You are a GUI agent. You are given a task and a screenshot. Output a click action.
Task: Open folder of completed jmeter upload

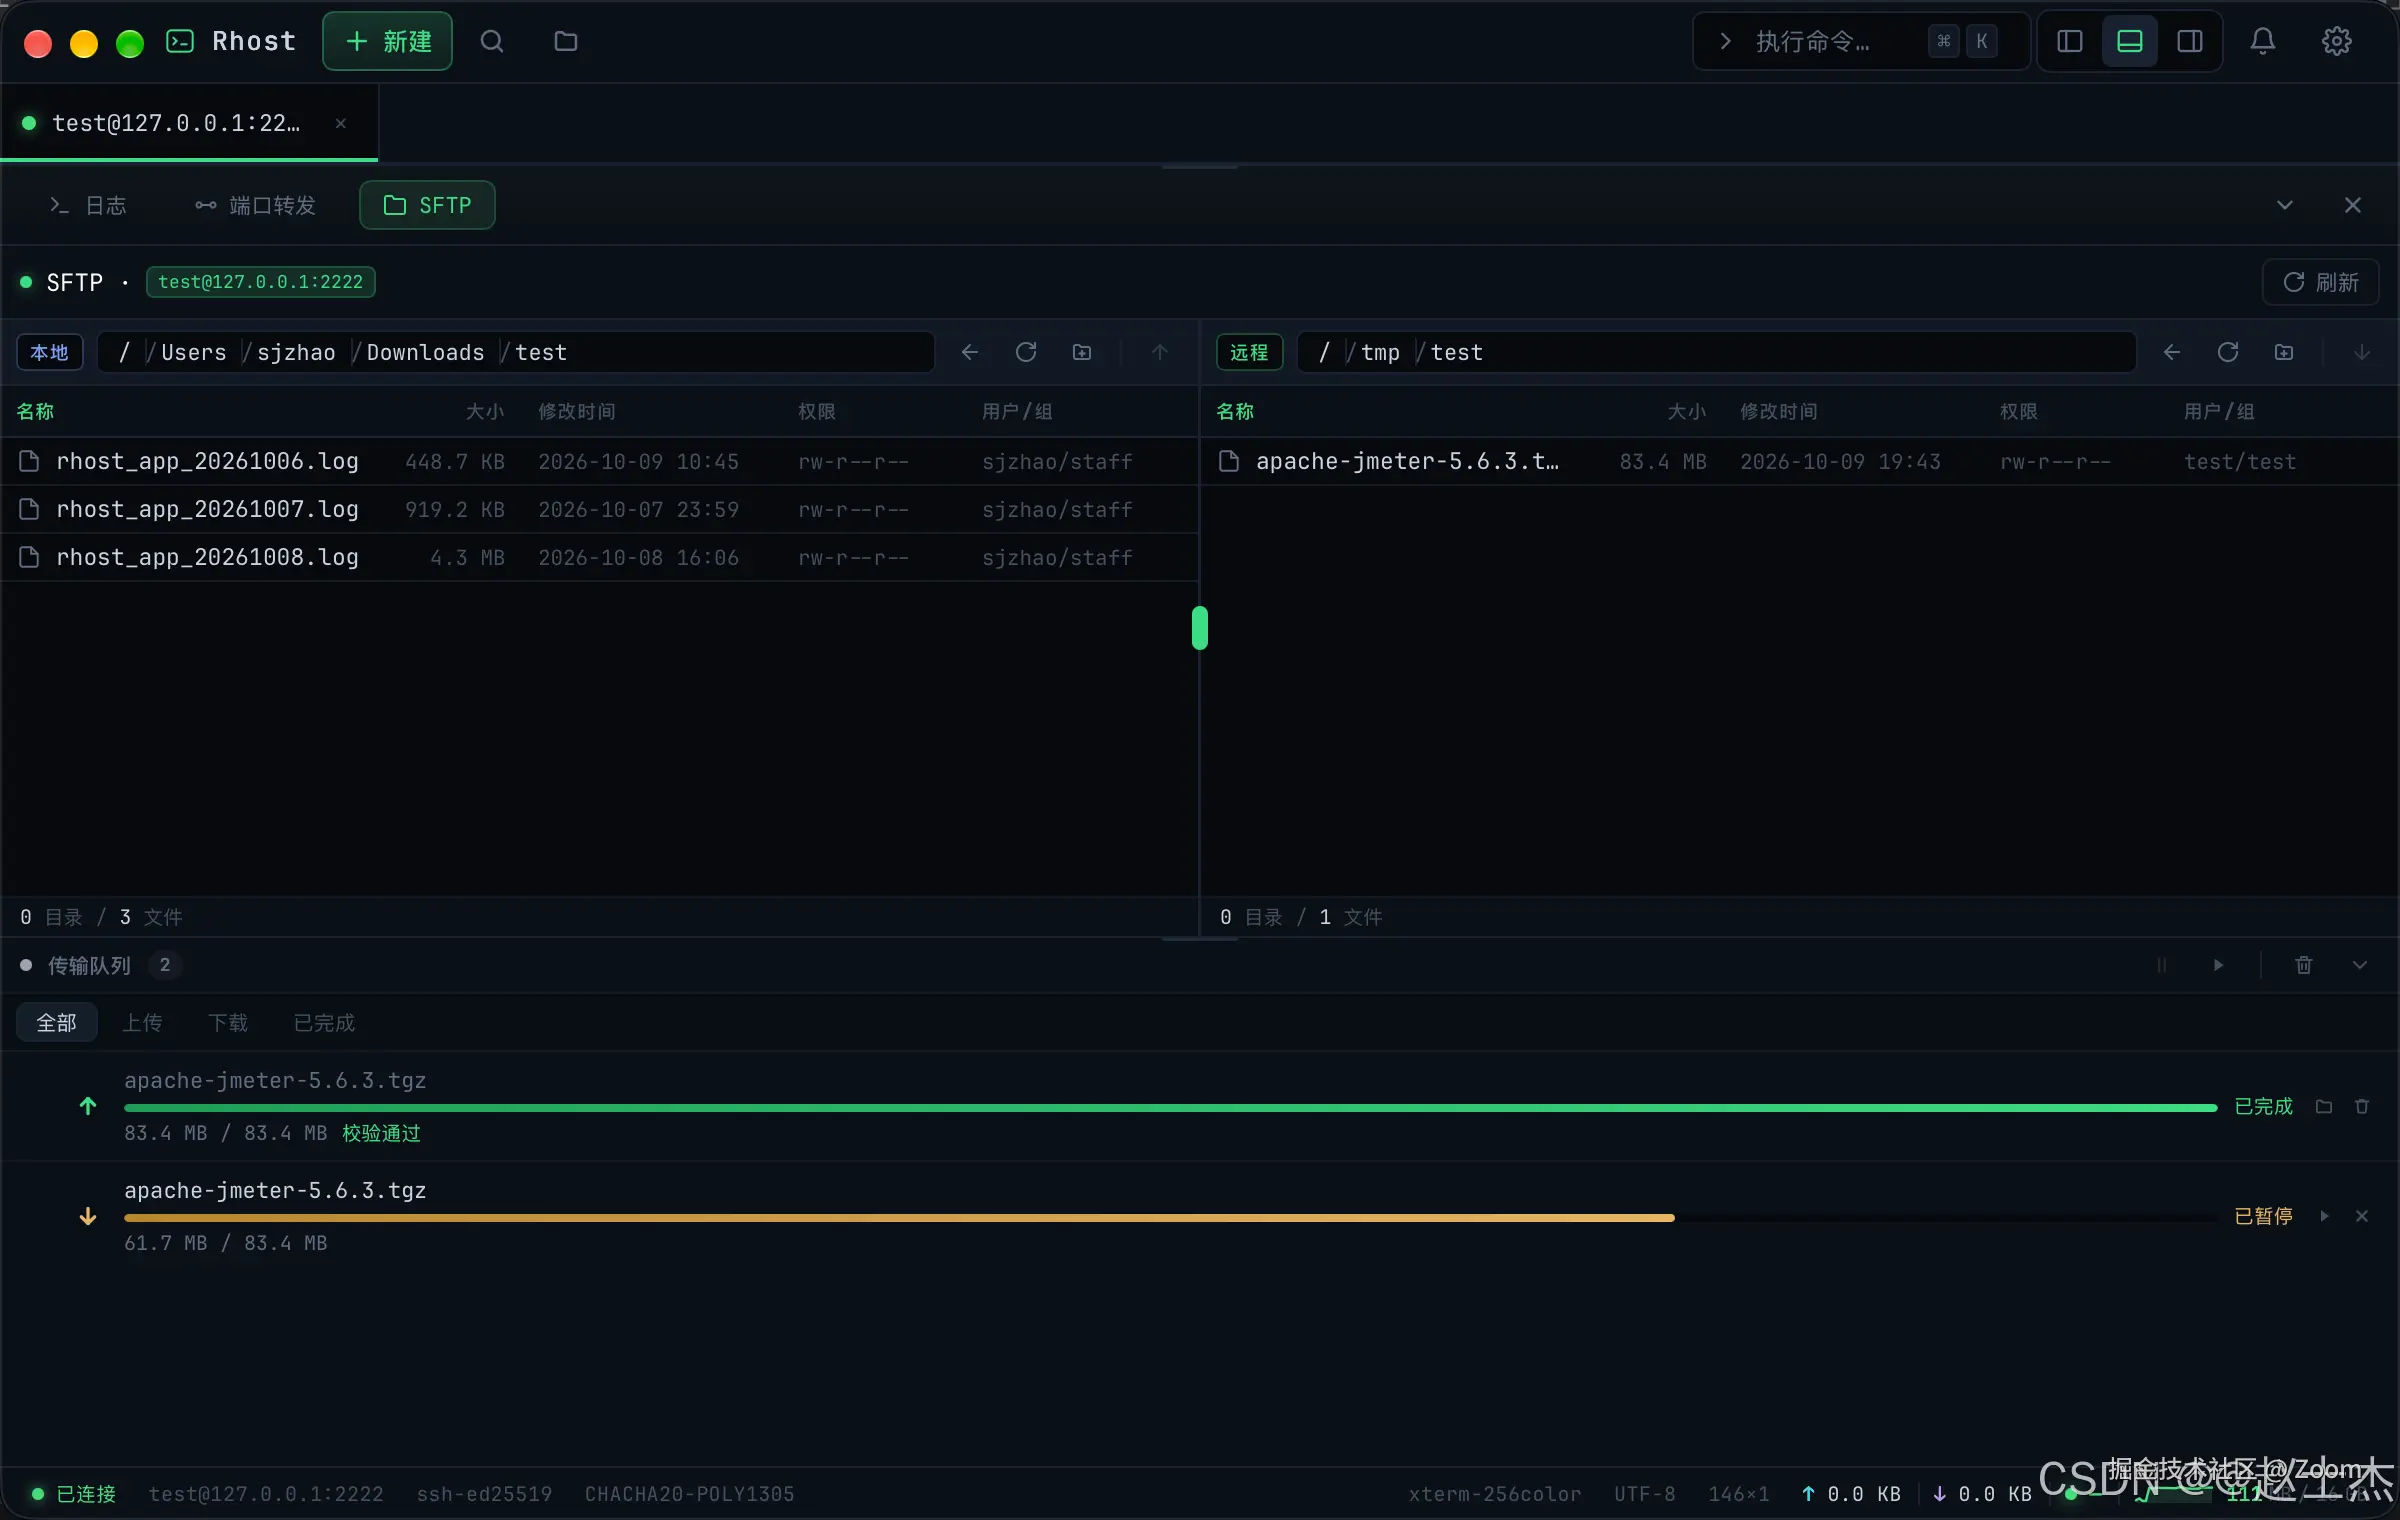tap(2324, 1106)
